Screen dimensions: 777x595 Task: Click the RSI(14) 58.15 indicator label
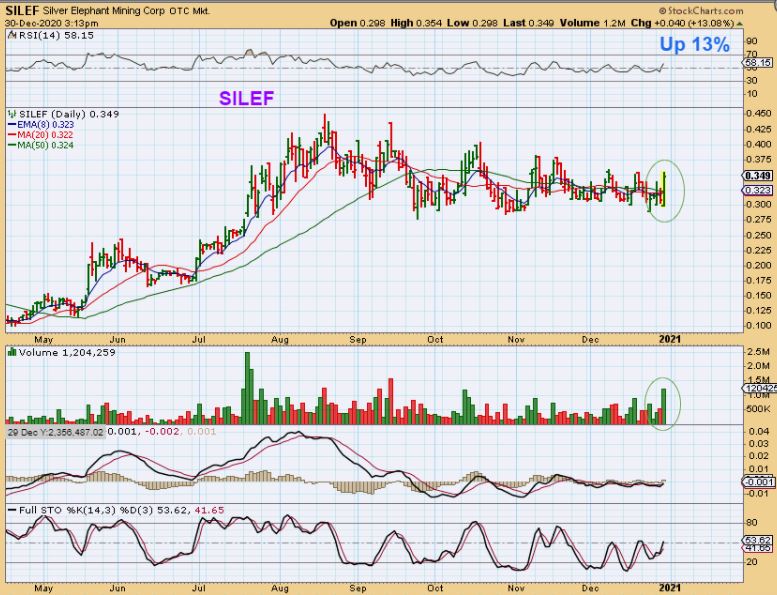(x=56, y=35)
